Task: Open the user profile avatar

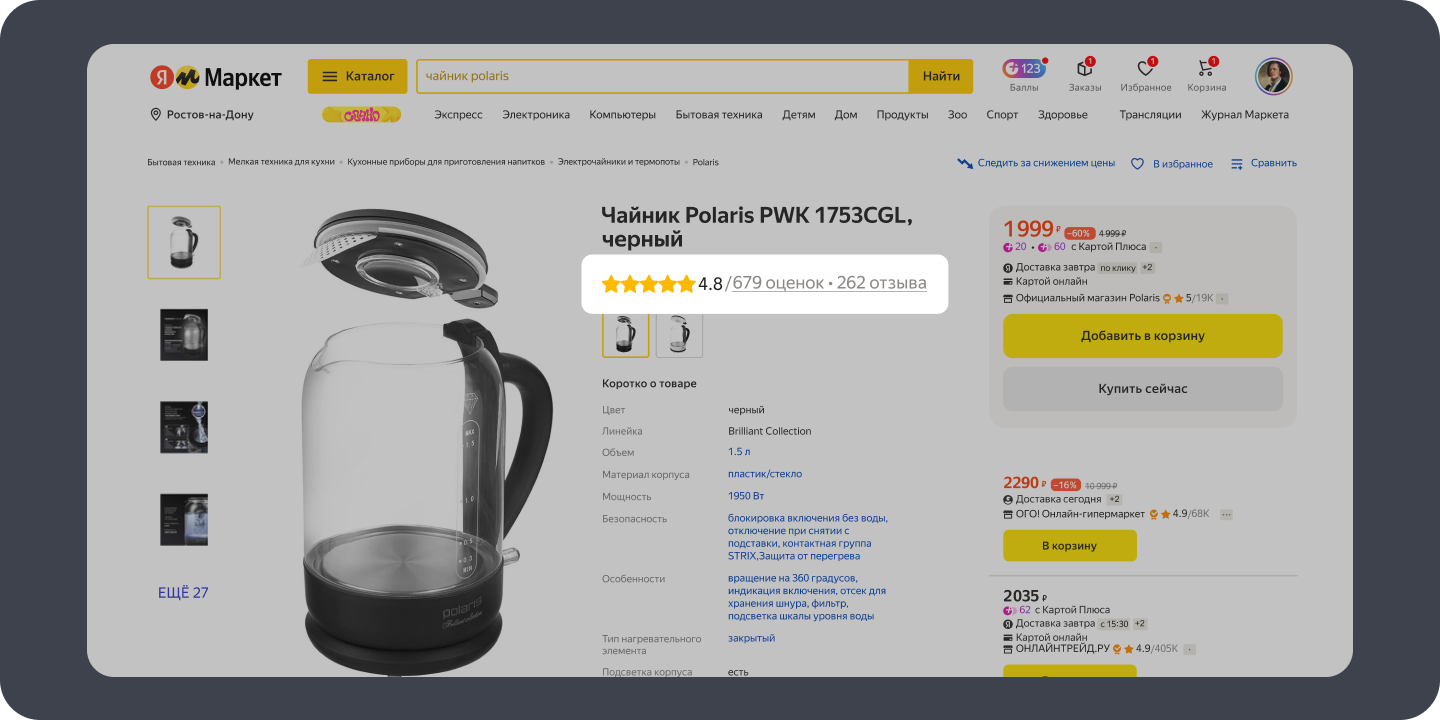Action: pyautogui.click(x=1273, y=76)
